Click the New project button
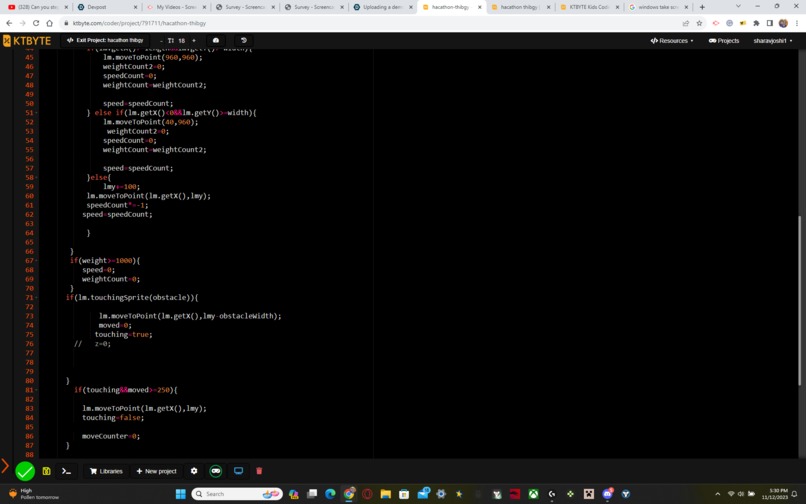Screen dimensions: 806x504 [156, 471]
